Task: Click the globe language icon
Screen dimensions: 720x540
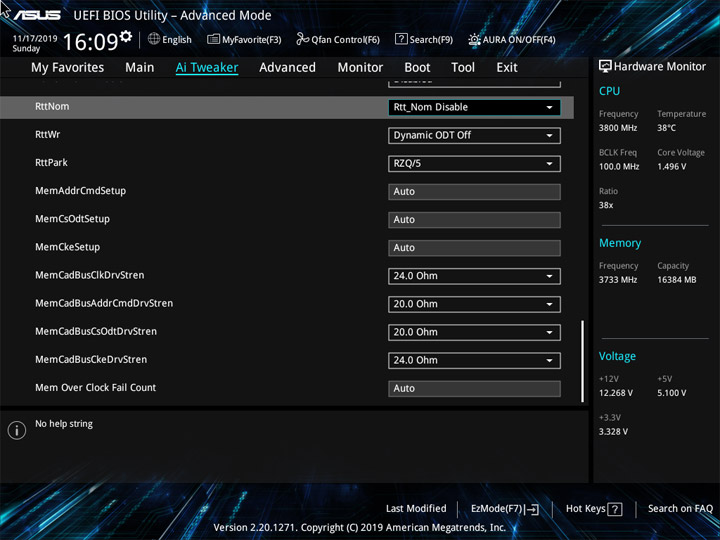Action: click(154, 39)
